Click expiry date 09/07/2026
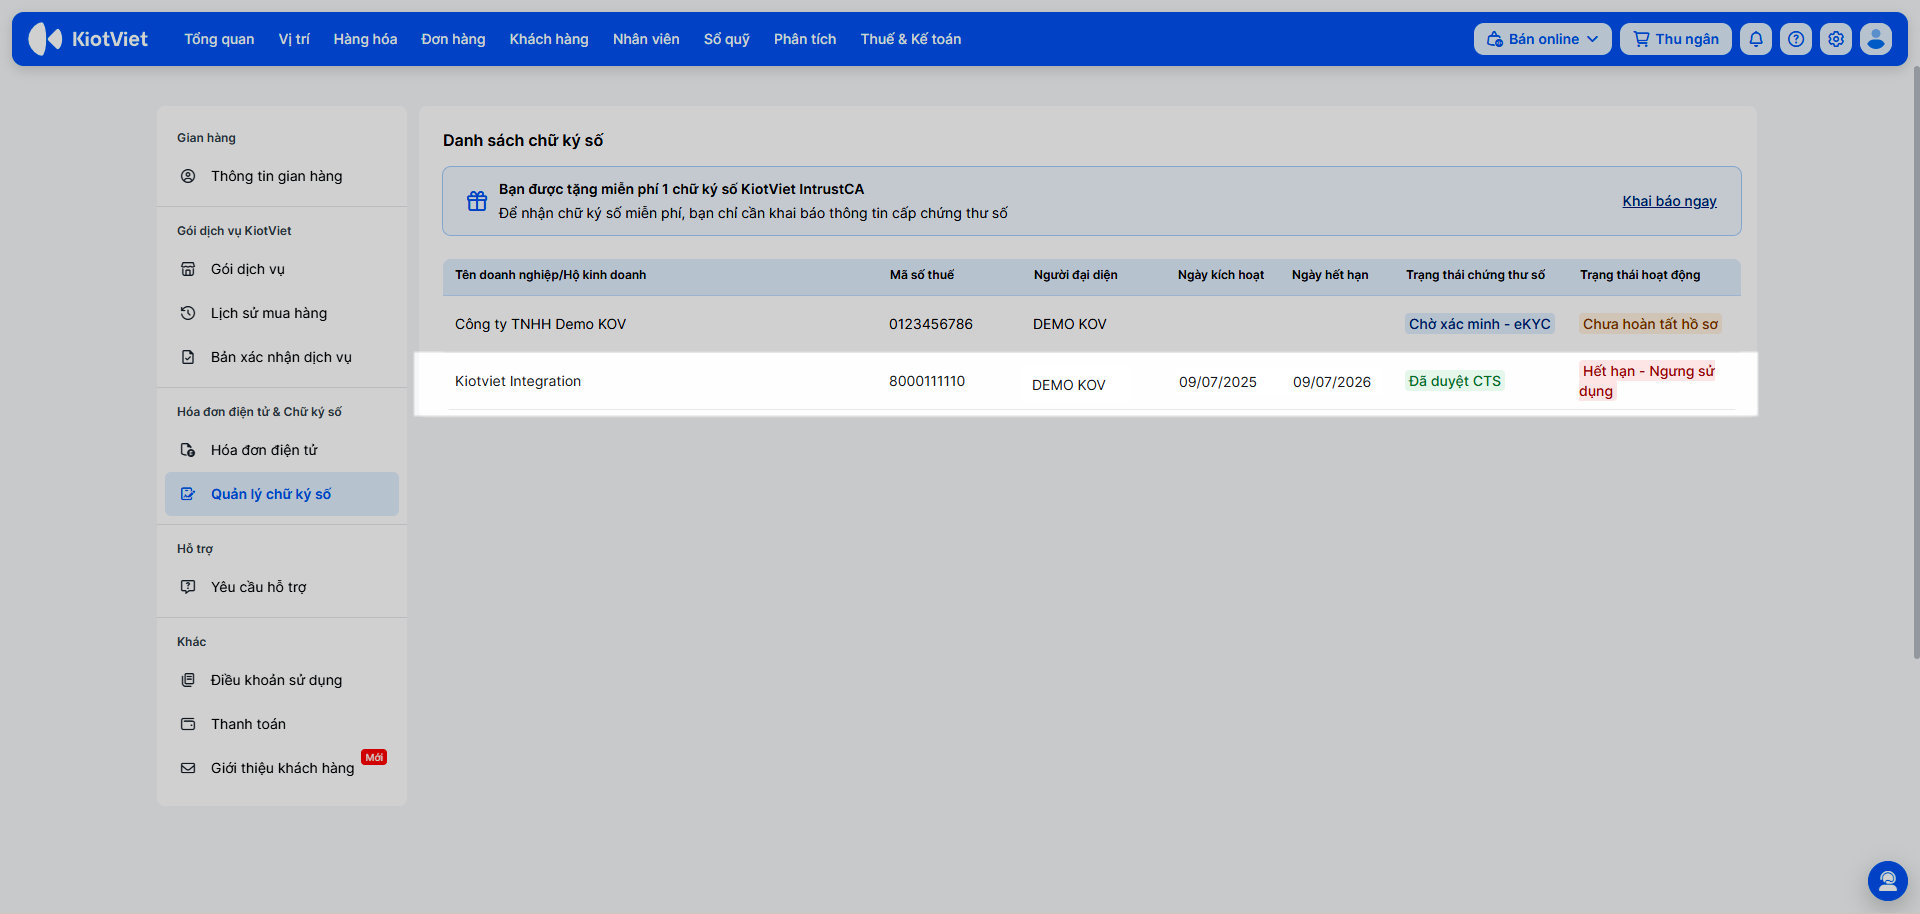 click(x=1332, y=382)
